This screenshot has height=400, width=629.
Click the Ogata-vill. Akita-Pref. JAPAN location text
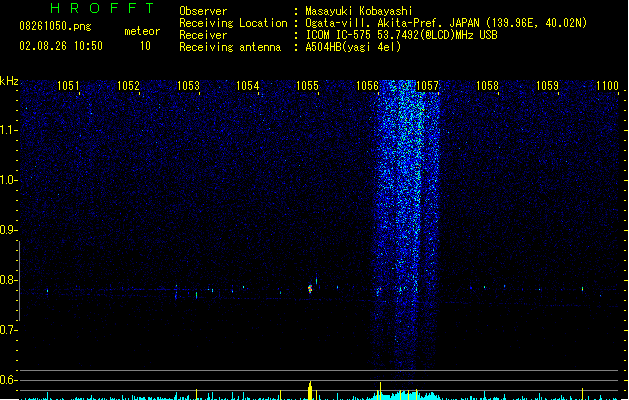click(446, 23)
